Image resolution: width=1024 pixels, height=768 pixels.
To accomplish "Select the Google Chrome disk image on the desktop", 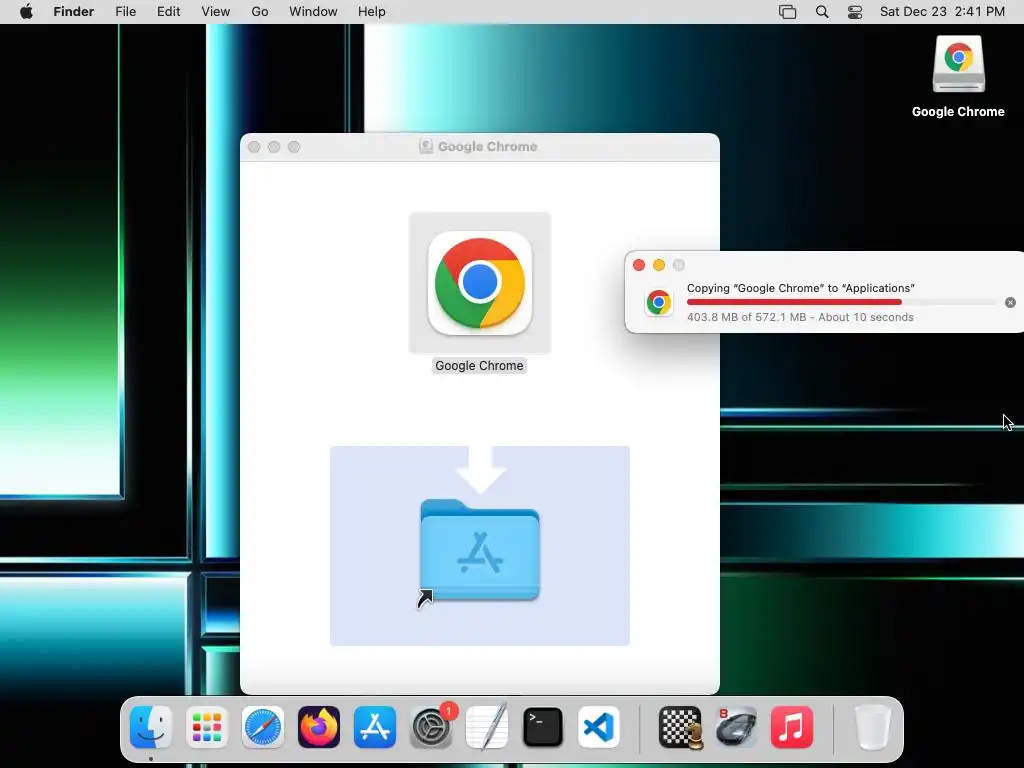I will (958, 64).
